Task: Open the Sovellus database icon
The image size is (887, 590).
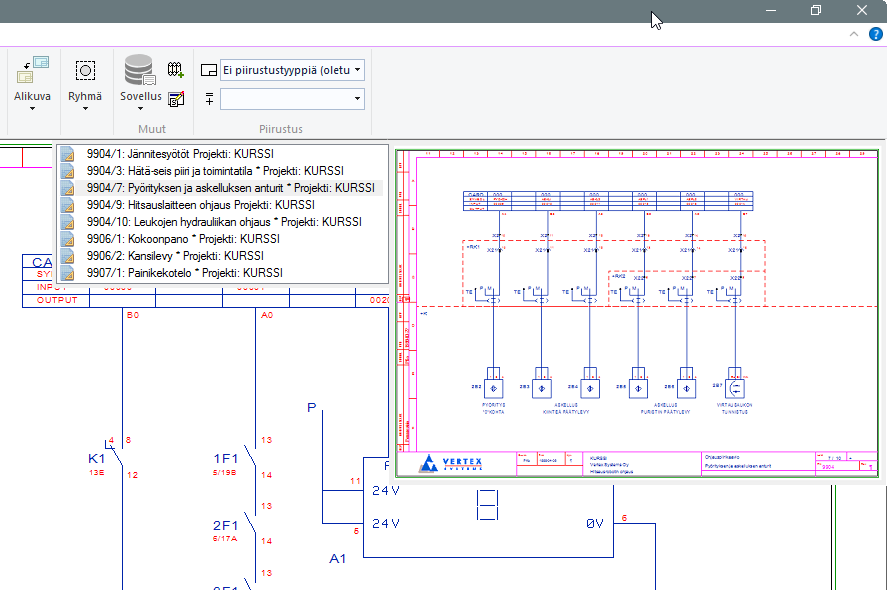Action: pos(139,70)
